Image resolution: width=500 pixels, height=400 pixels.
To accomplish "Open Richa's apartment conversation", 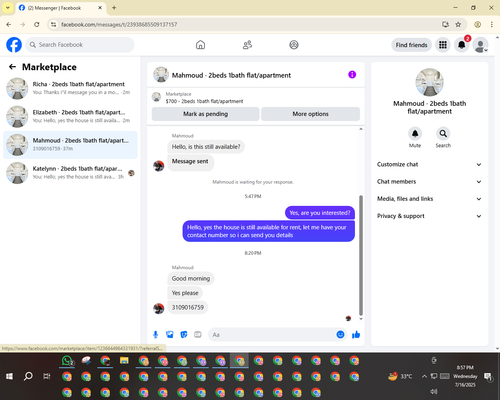I will (70, 88).
